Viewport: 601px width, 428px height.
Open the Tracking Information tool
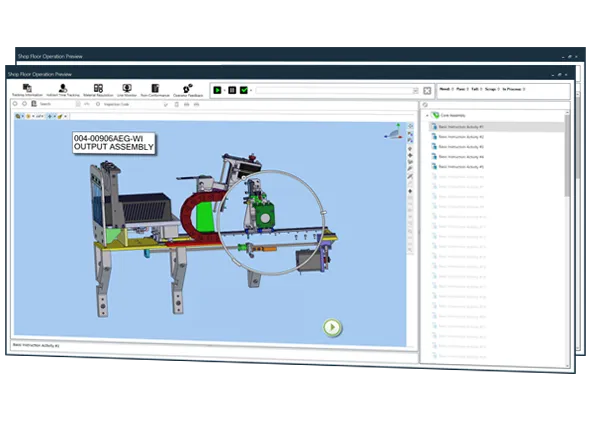coord(27,90)
